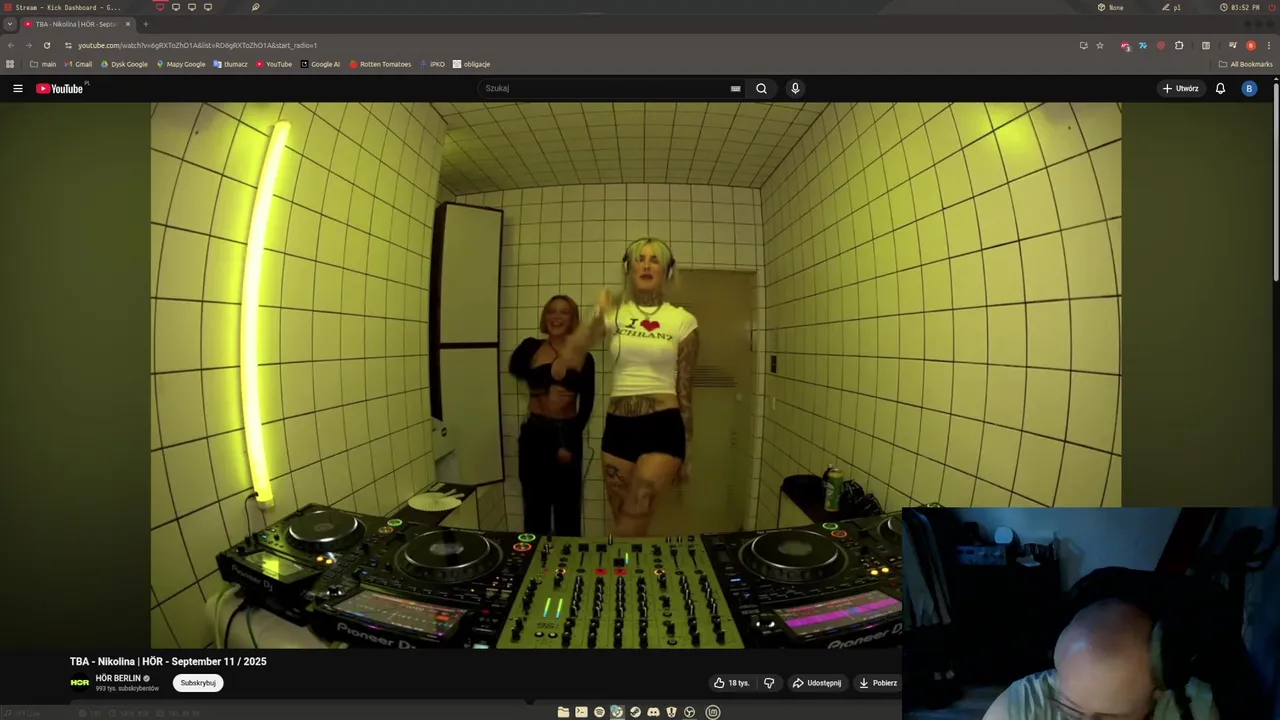The image size is (1280, 720).
Task: Open the iPKO bookmark
Action: (433, 64)
